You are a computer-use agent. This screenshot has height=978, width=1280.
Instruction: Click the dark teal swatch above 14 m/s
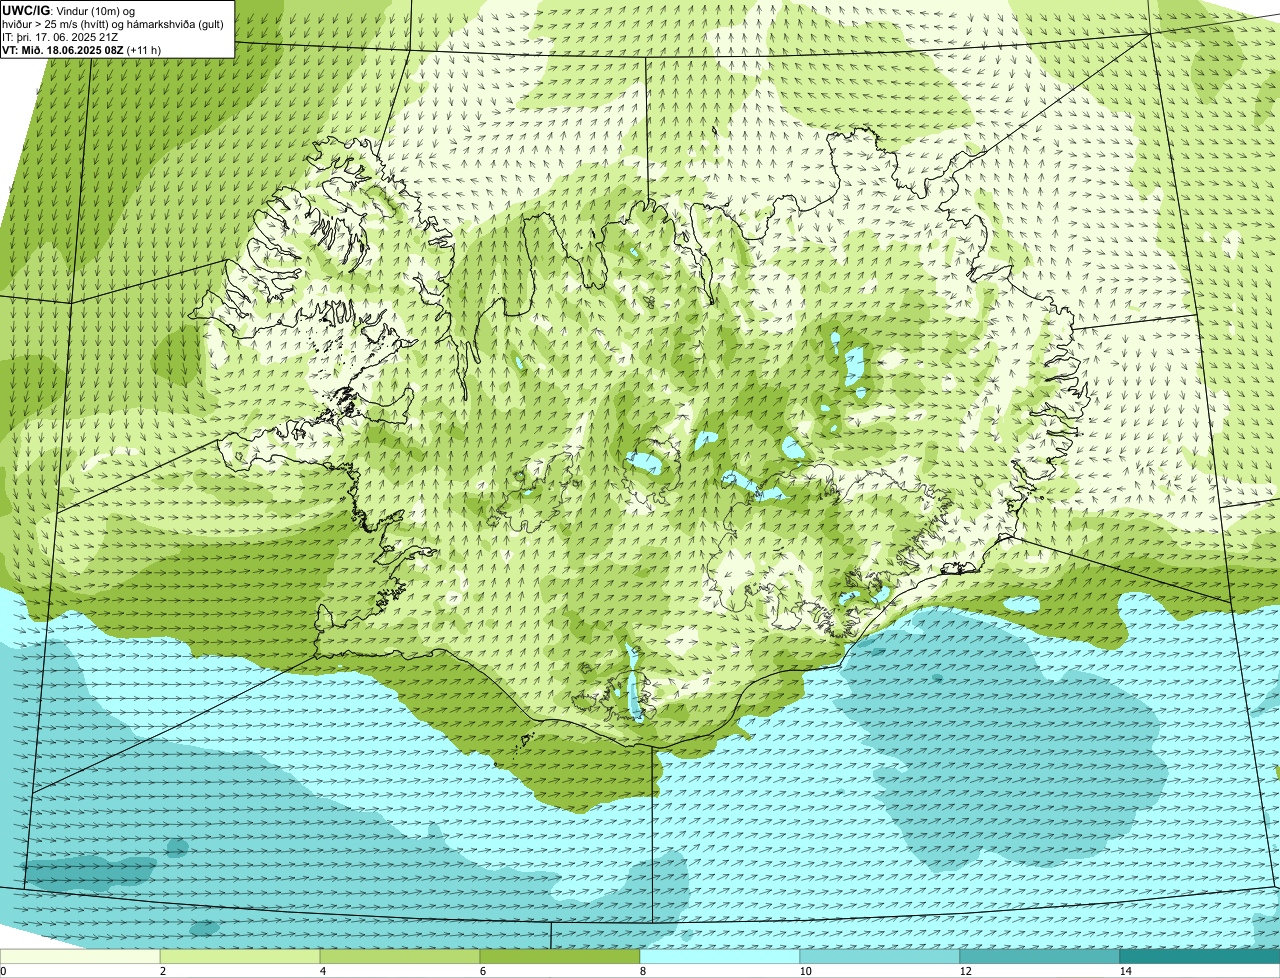click(x=1200, y=956)
